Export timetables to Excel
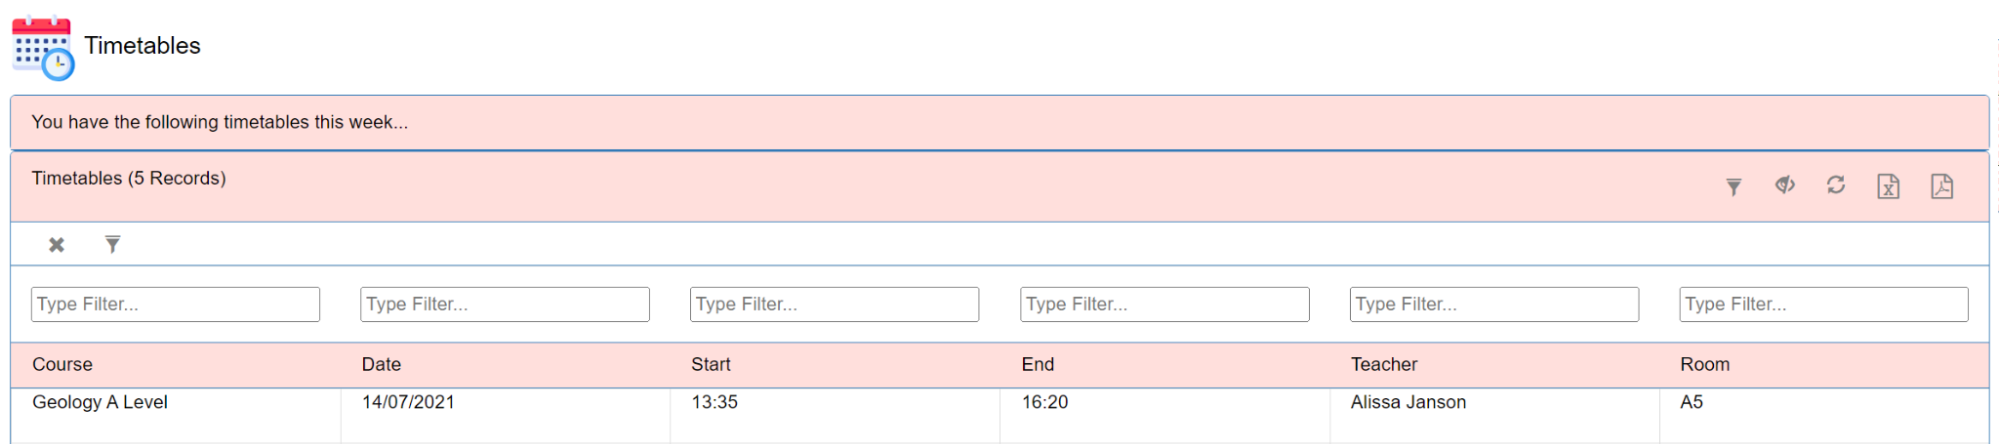 [x=1888, y=186]
